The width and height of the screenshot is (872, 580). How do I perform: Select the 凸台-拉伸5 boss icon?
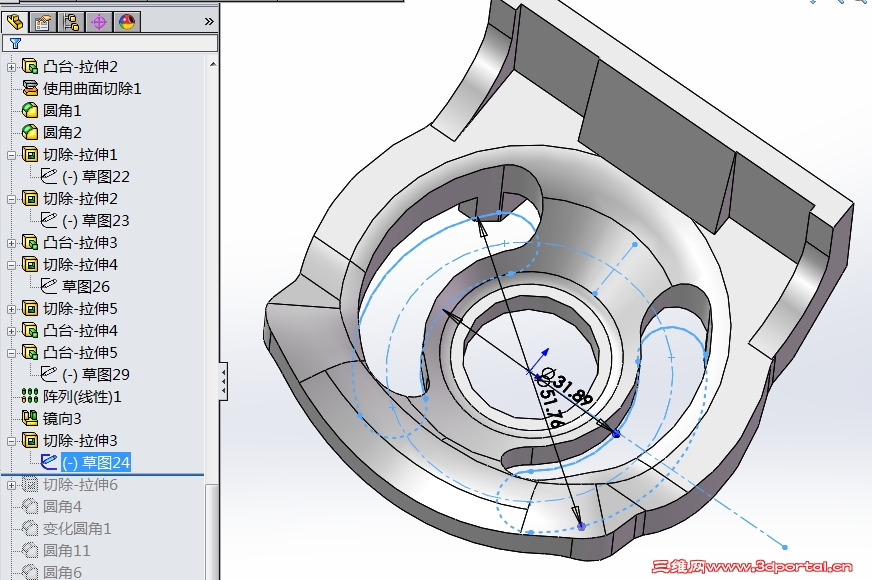coord(29,353)
